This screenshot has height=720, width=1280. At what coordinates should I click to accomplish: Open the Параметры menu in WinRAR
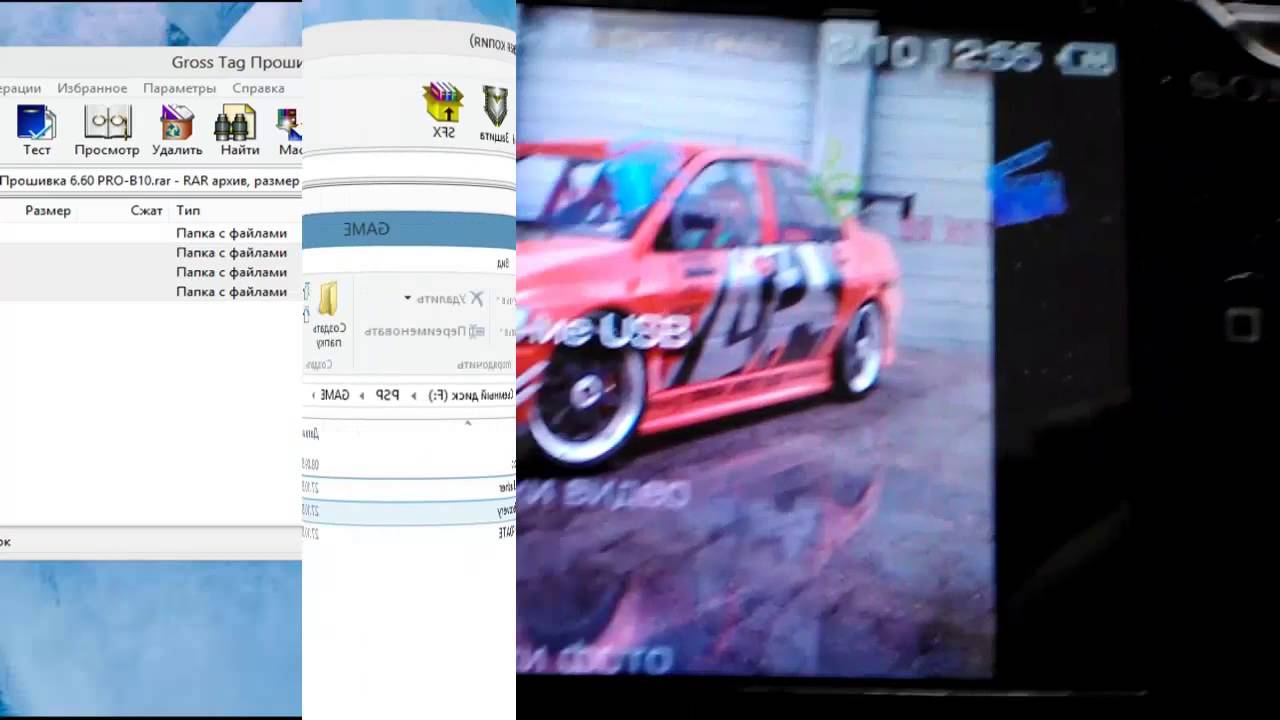[179, 88]
